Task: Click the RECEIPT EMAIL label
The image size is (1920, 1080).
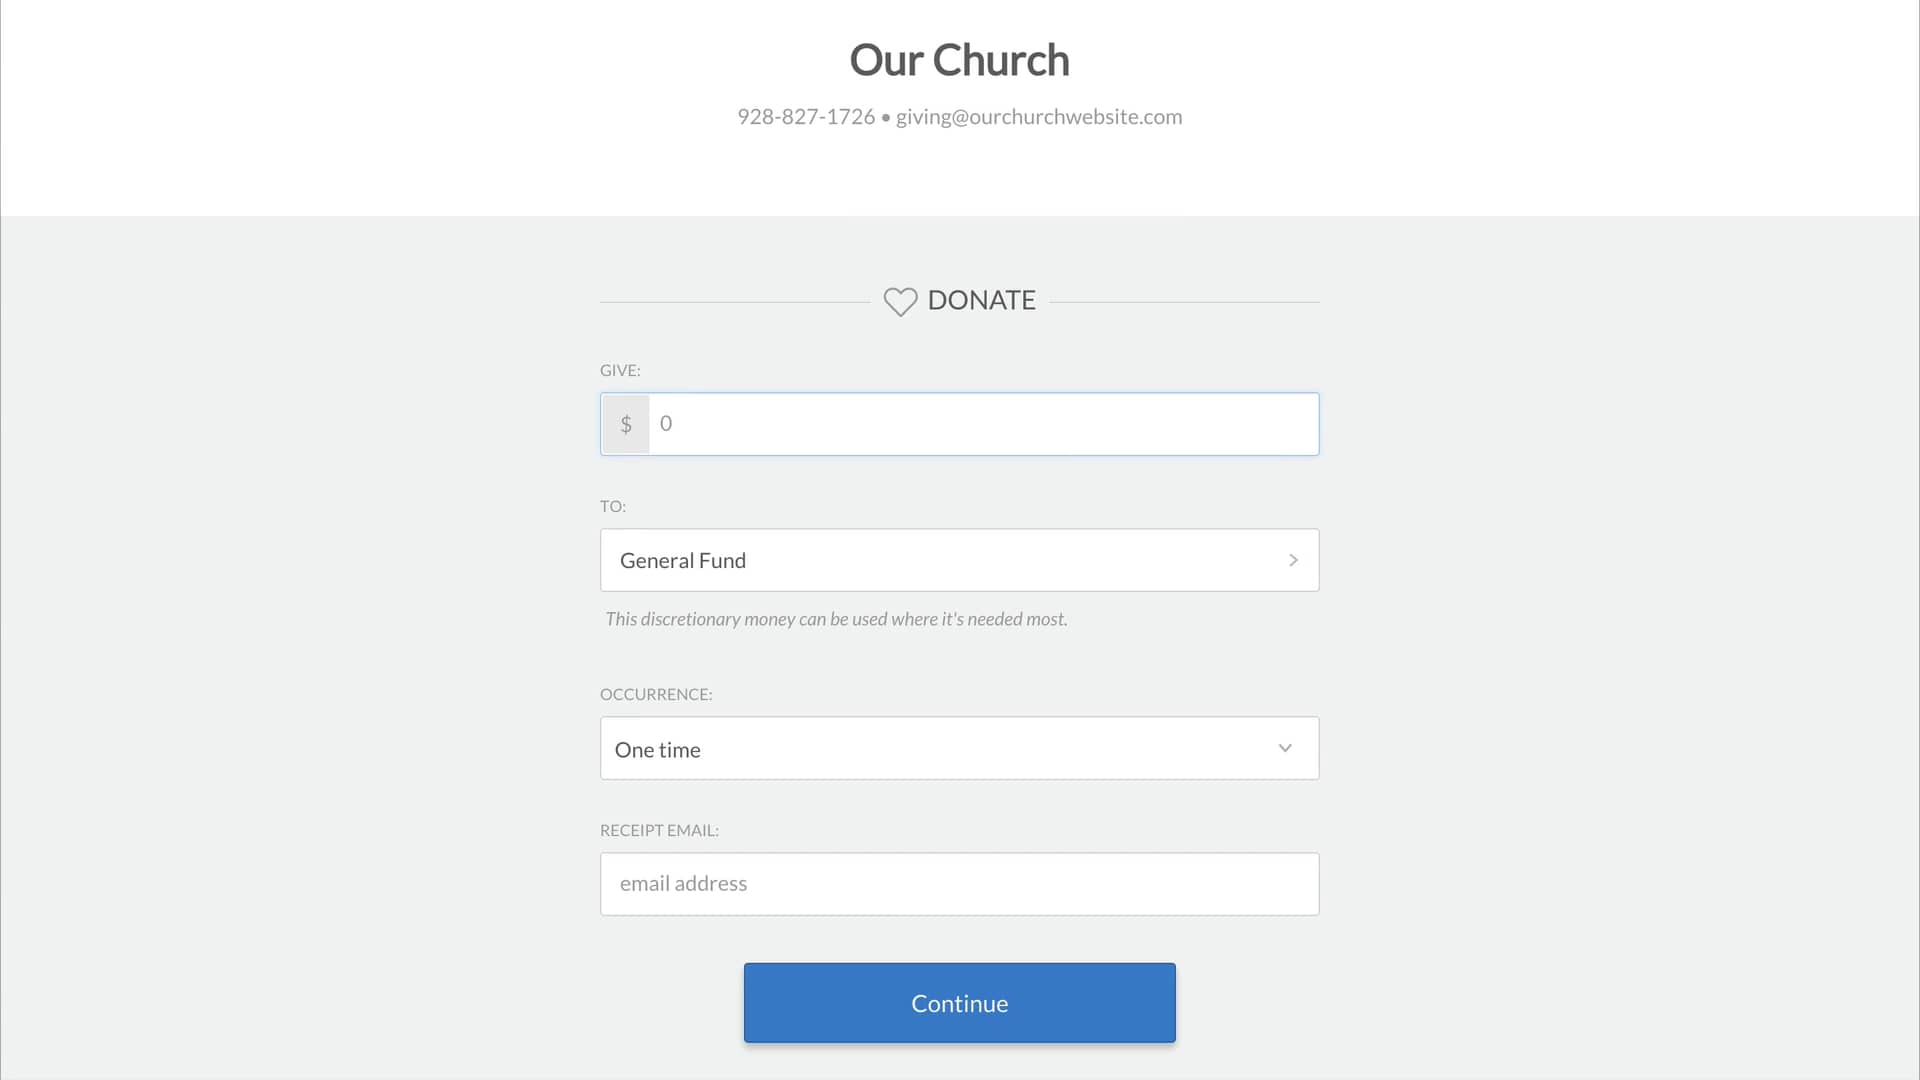Action: click(659, 830)
